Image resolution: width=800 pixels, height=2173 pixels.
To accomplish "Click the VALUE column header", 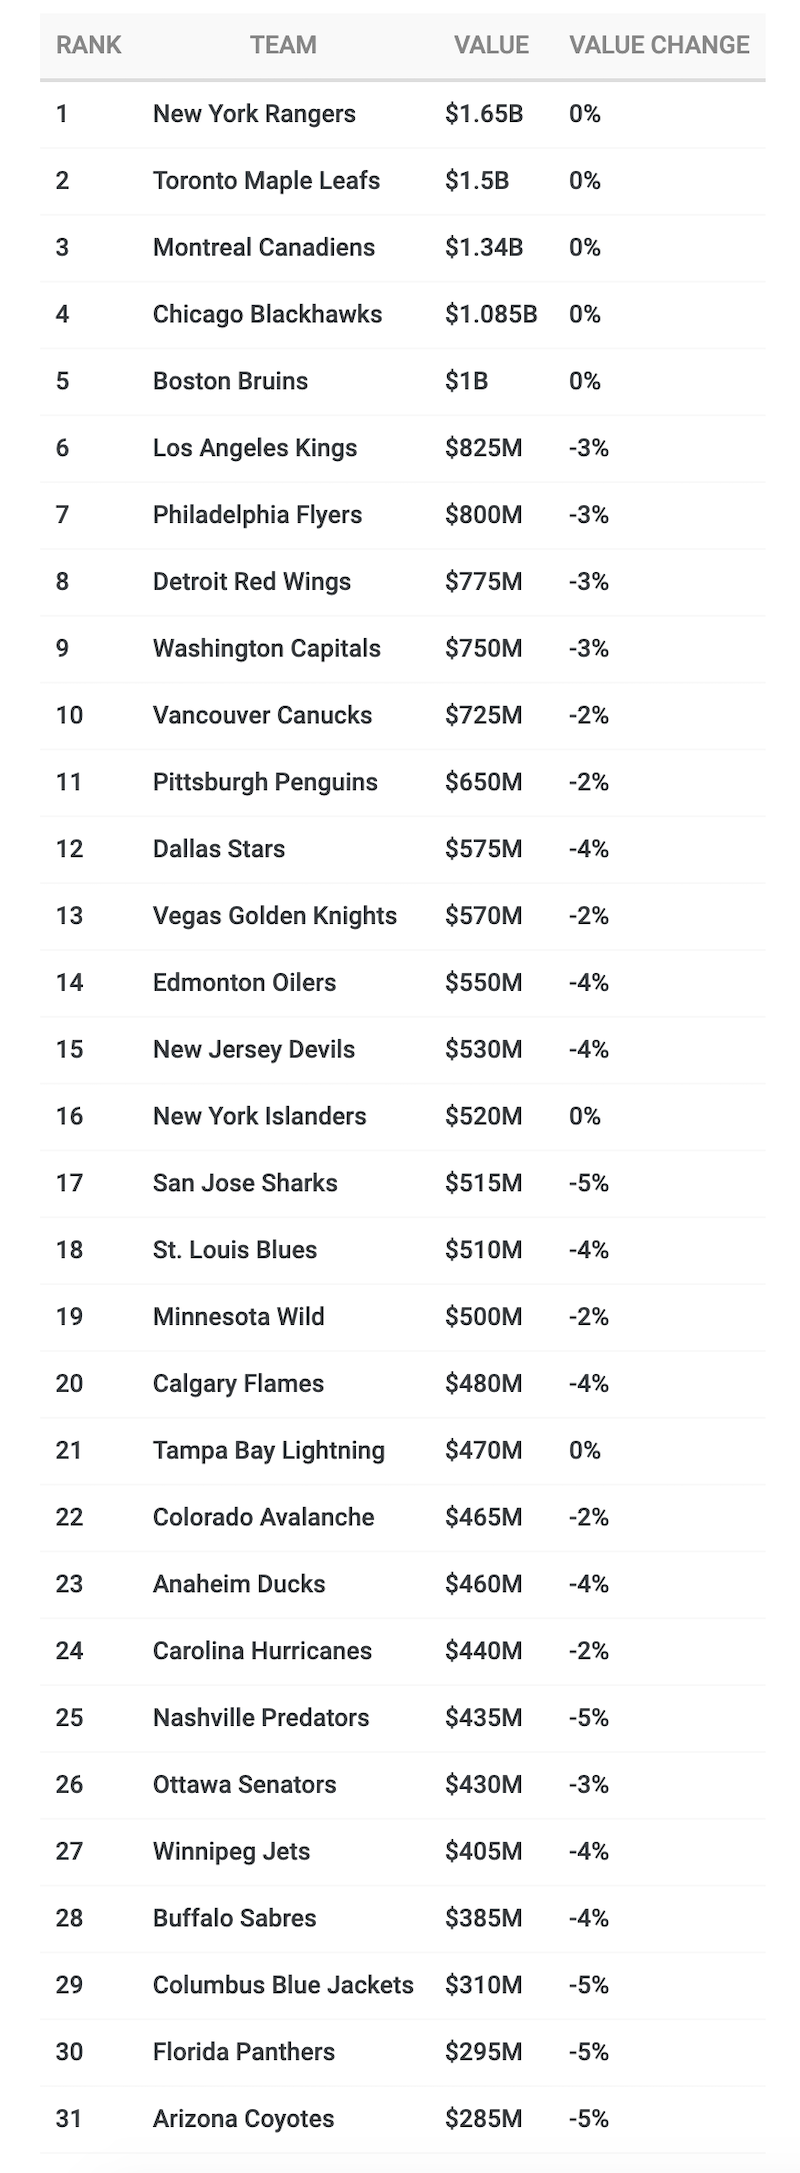I will tap(491, 45).
